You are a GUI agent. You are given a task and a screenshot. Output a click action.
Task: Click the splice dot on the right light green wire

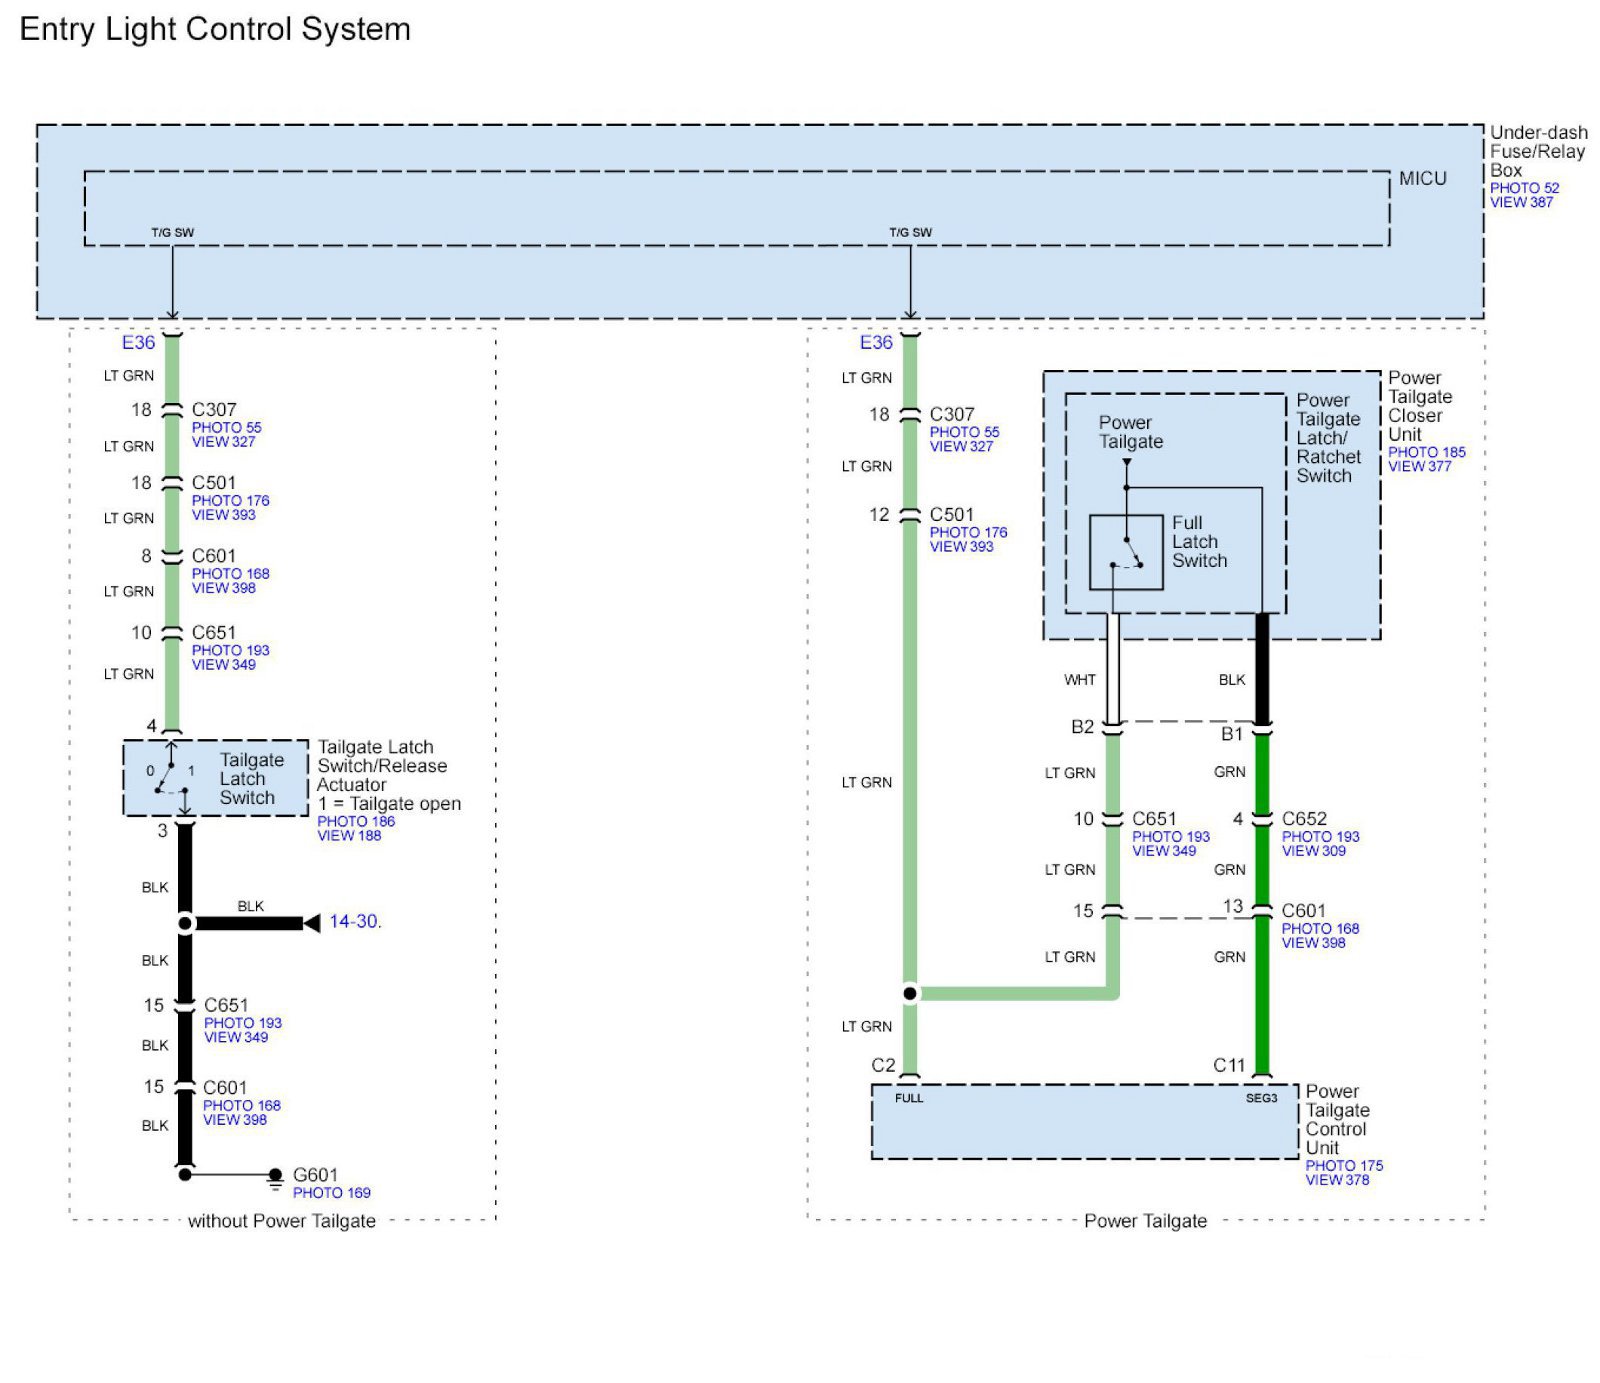click(909, 993)
